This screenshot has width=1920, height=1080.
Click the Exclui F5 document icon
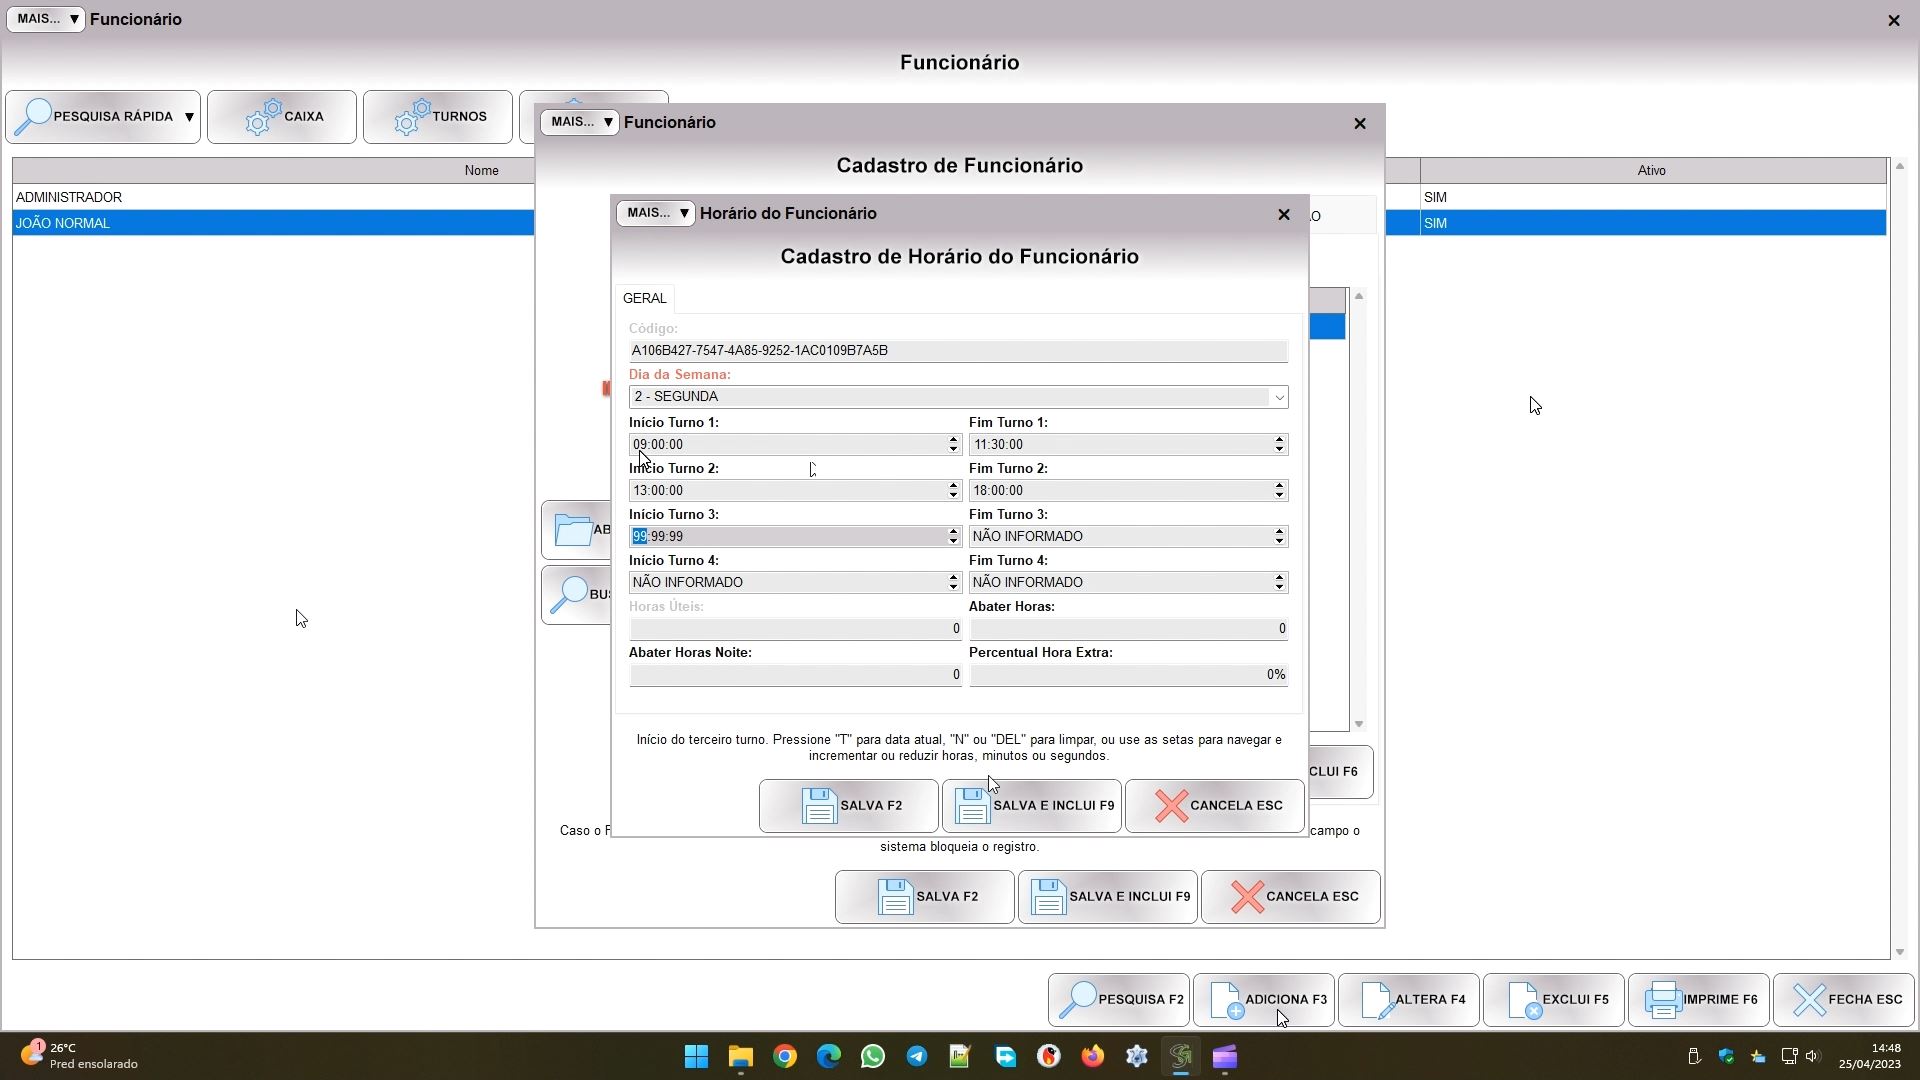point(1523,1000)
